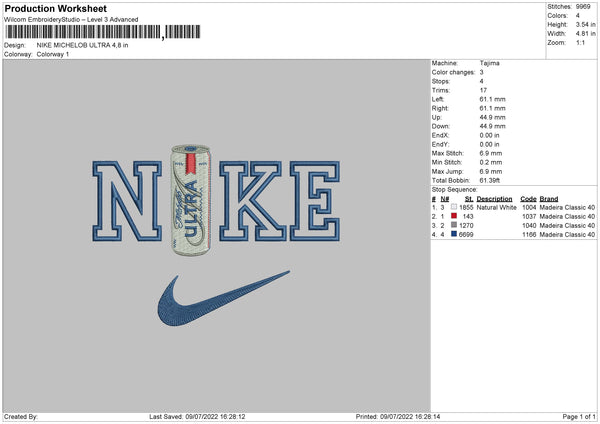The image size is (600, 424).
Task: Select the Stitches count 9969
Action: point(583,7)
